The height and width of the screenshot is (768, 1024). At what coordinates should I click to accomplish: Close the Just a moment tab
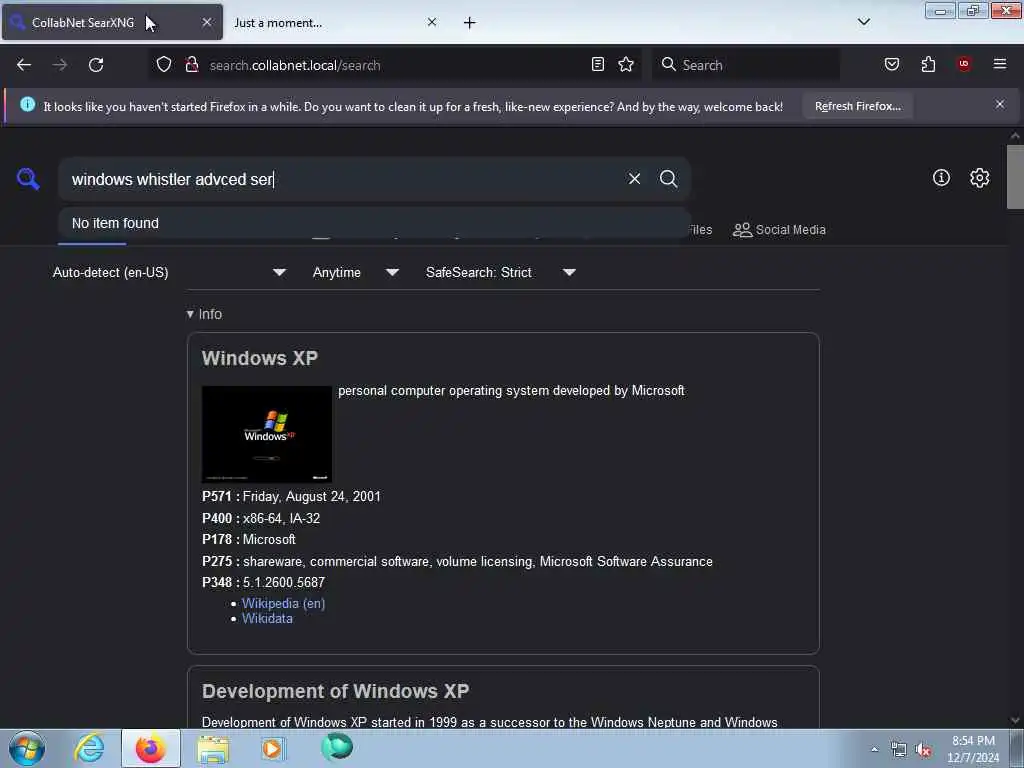coord(432,22)
